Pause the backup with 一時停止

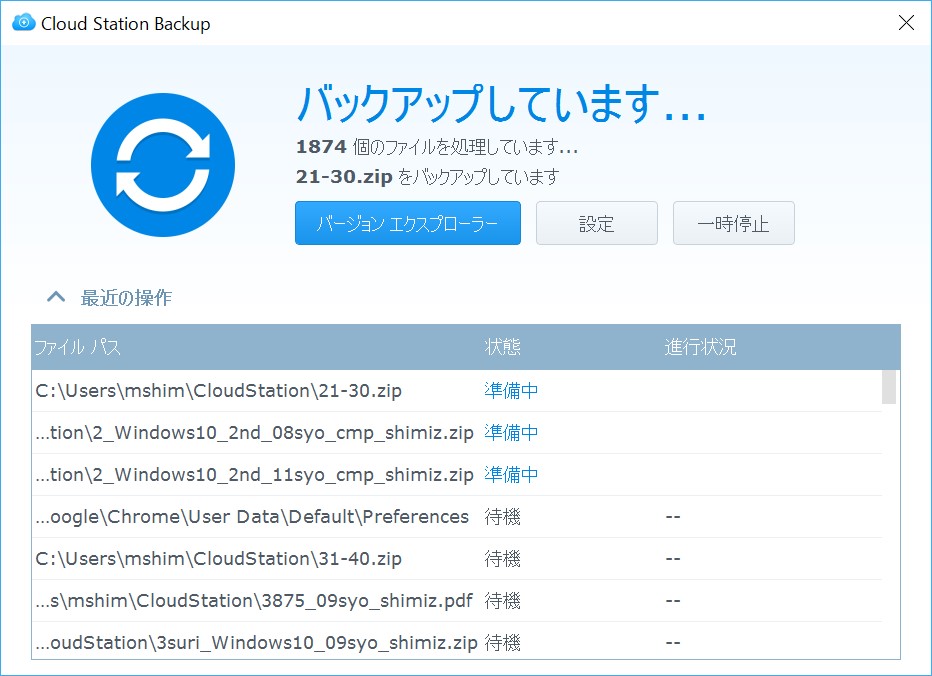pyautogui.click(x=733, y=223)
